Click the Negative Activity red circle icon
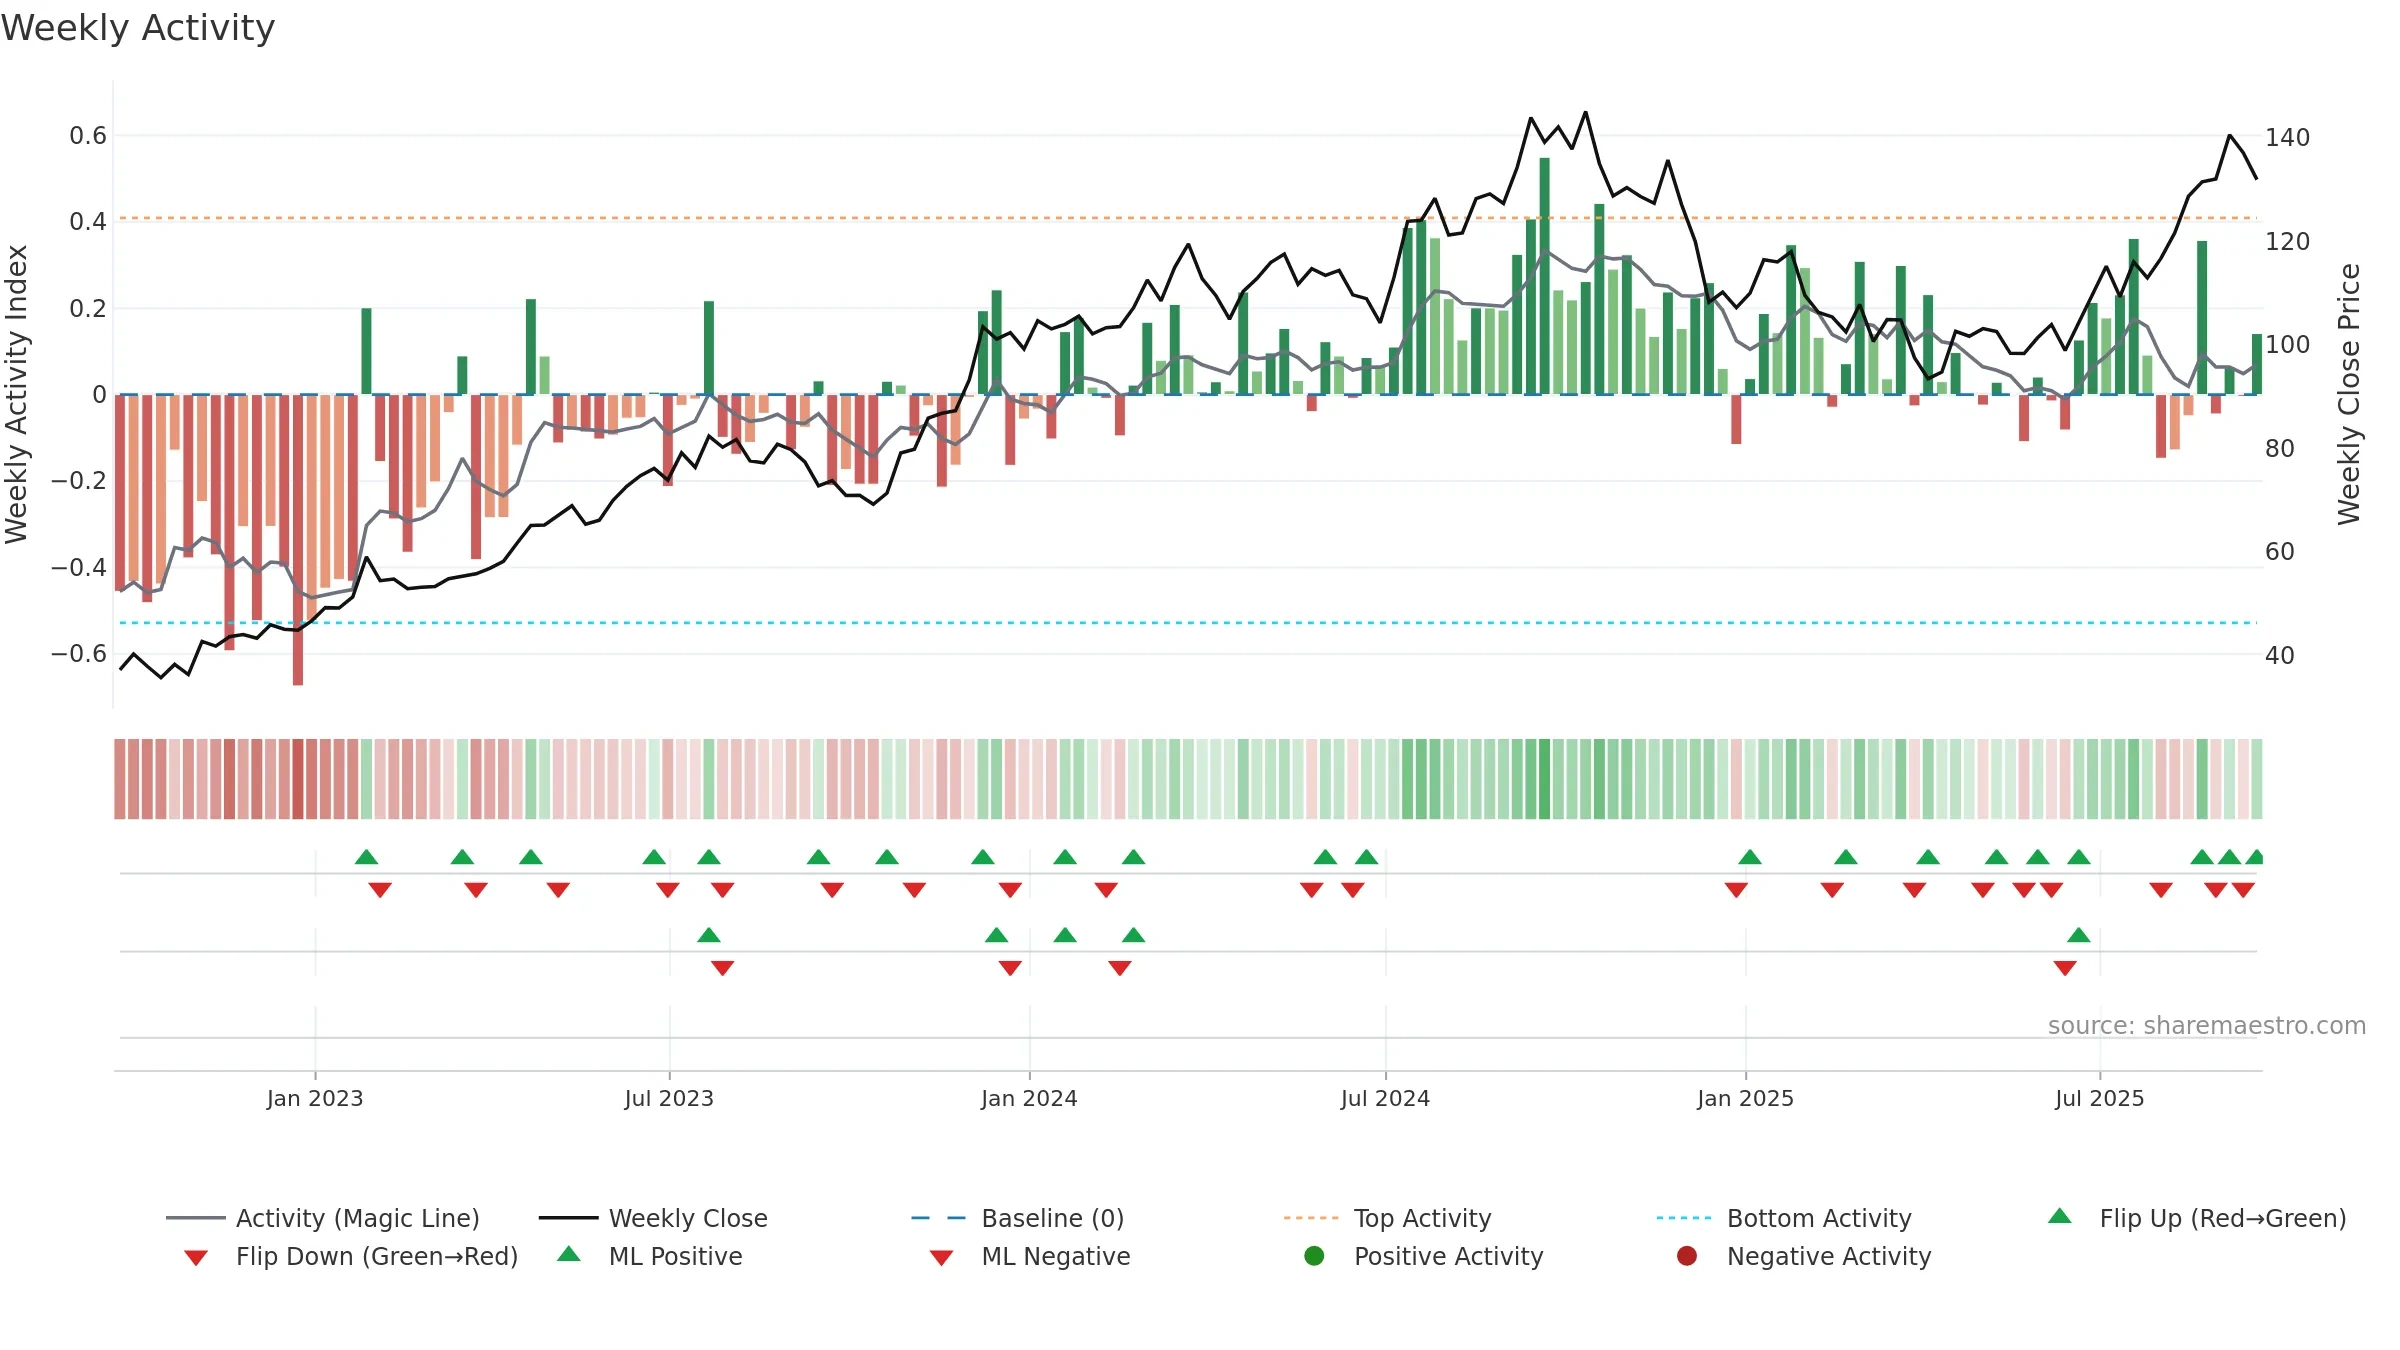 click(1687, 1256)
